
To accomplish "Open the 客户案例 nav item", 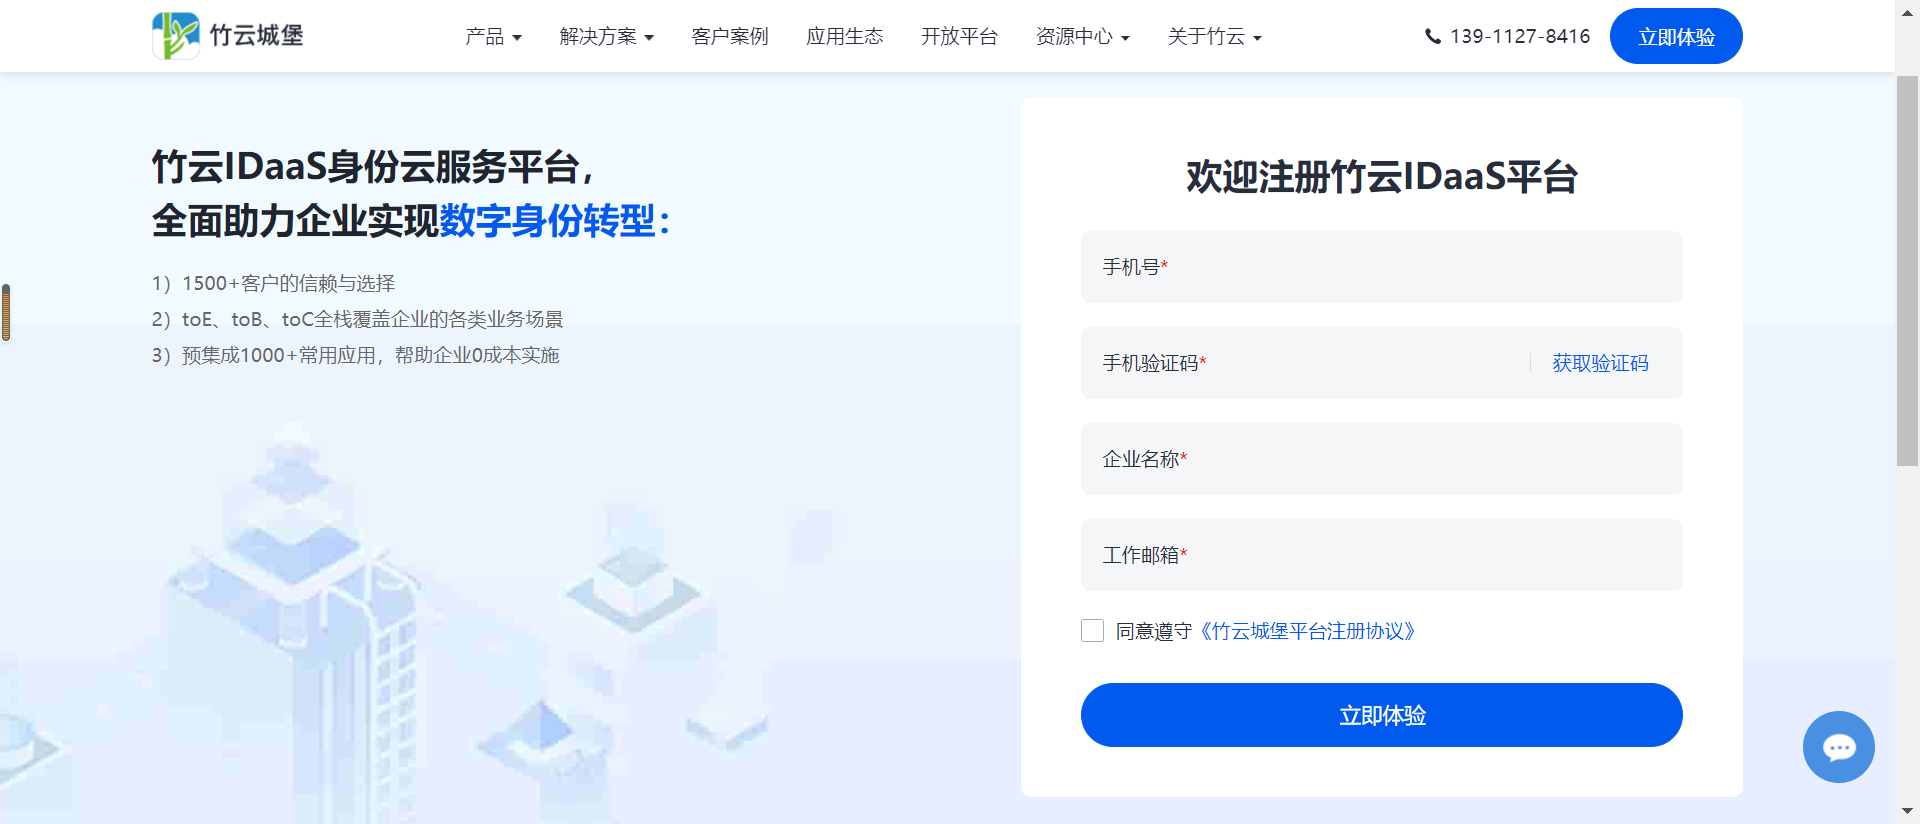I will click(730, 37).
